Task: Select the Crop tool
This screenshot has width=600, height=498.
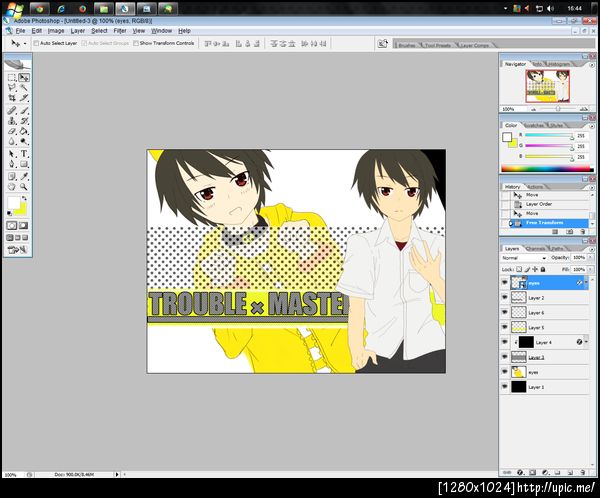Action: (x=12, y=98)
